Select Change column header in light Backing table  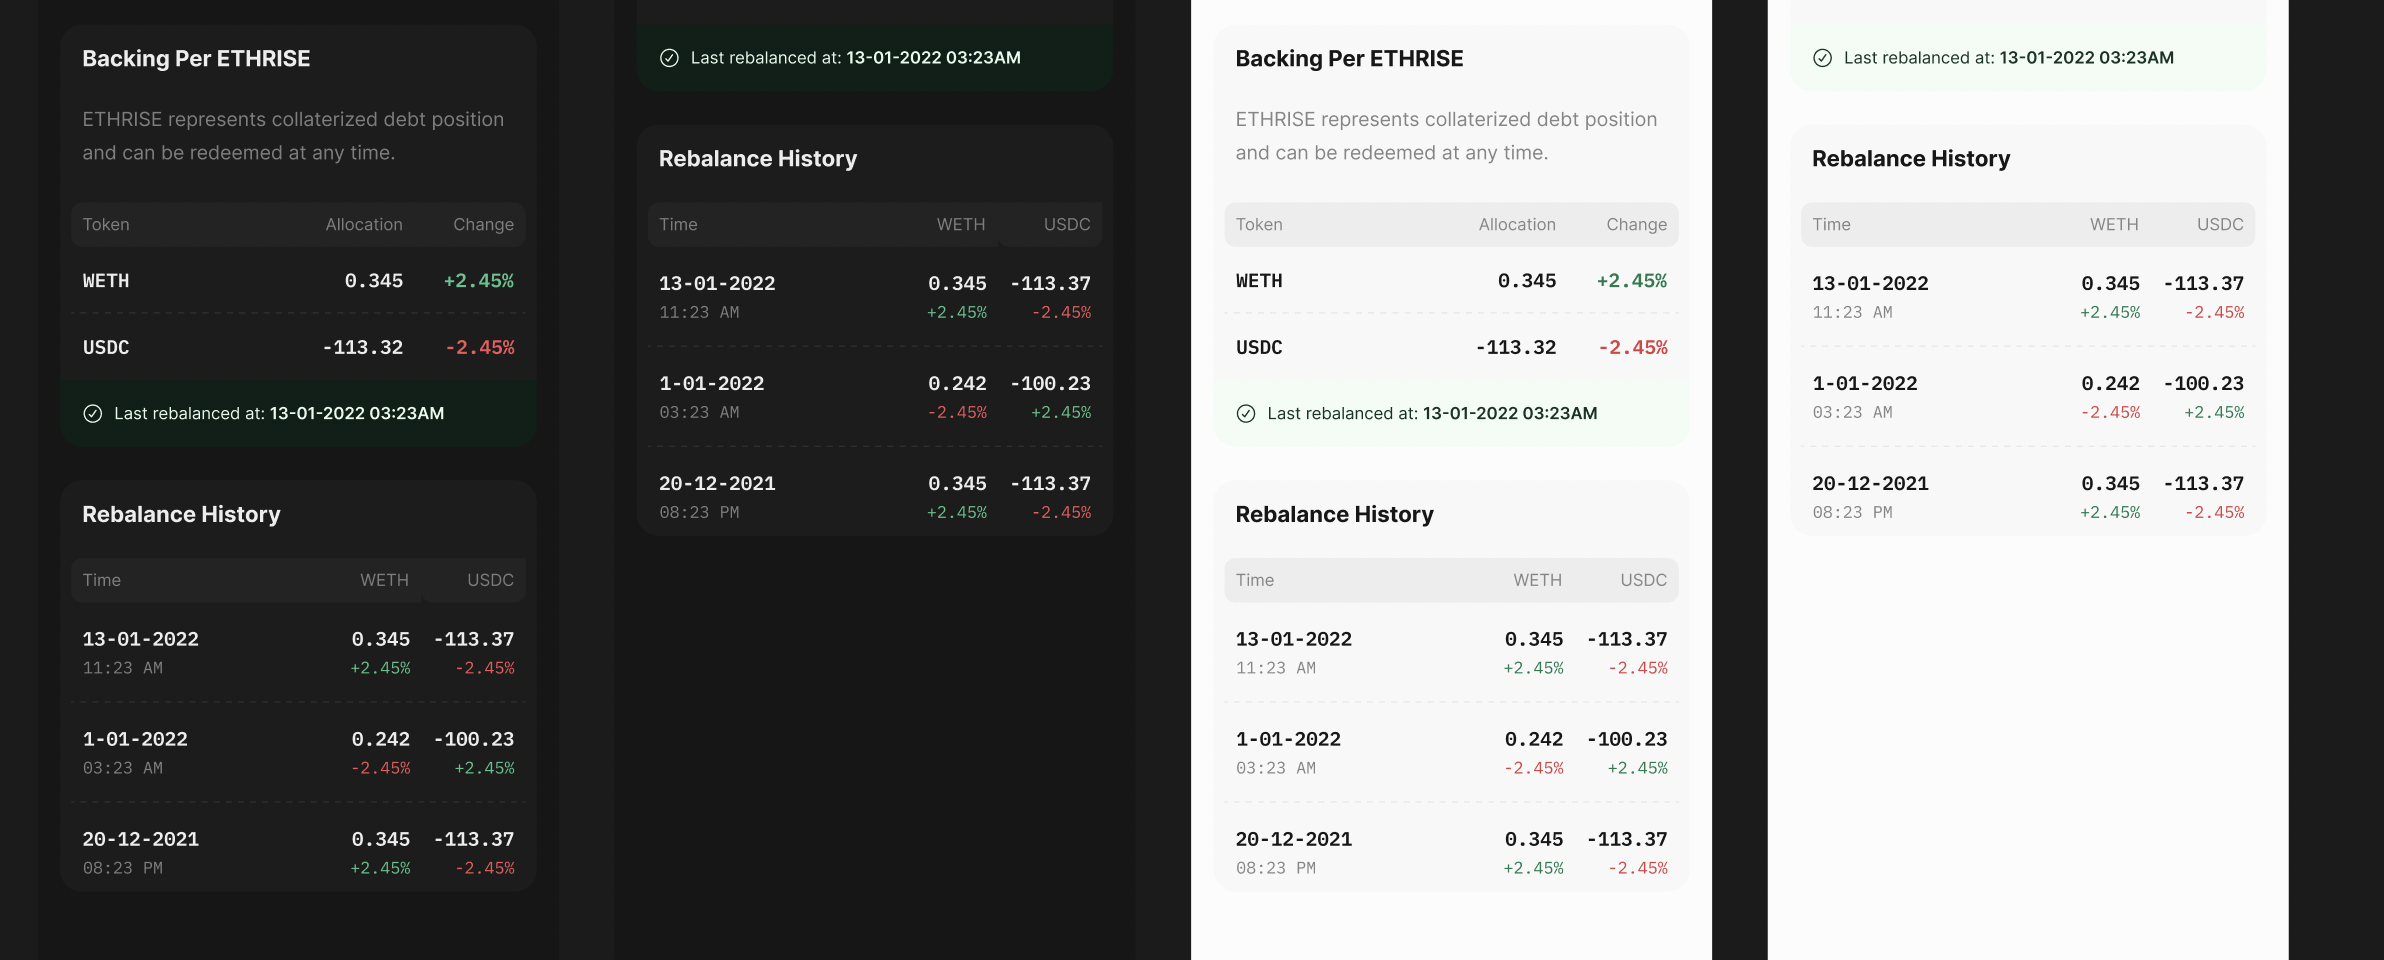click(1636, 225)
